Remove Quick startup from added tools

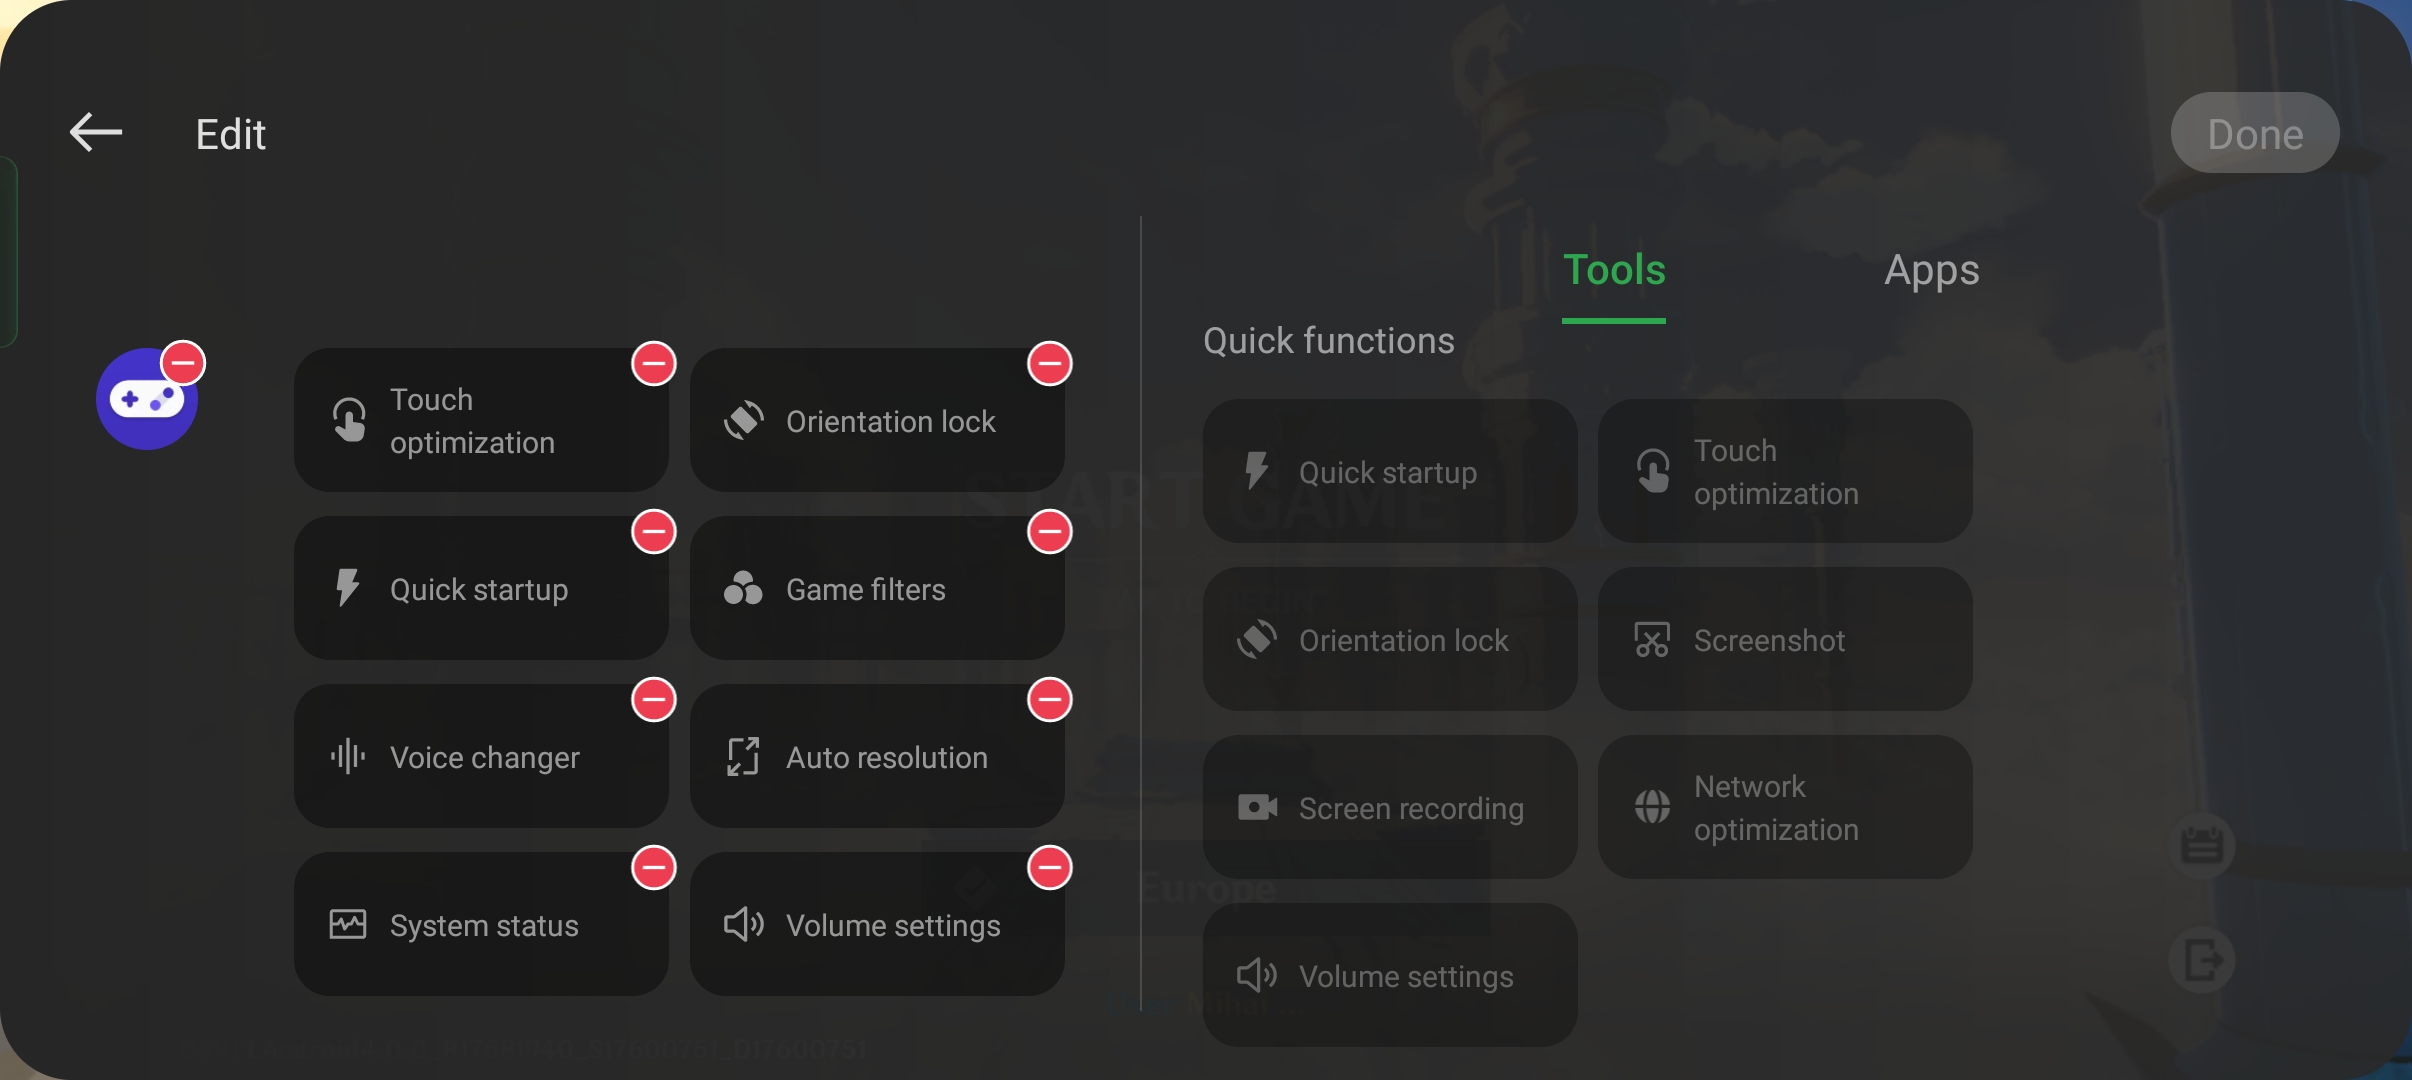coord(654,532)
